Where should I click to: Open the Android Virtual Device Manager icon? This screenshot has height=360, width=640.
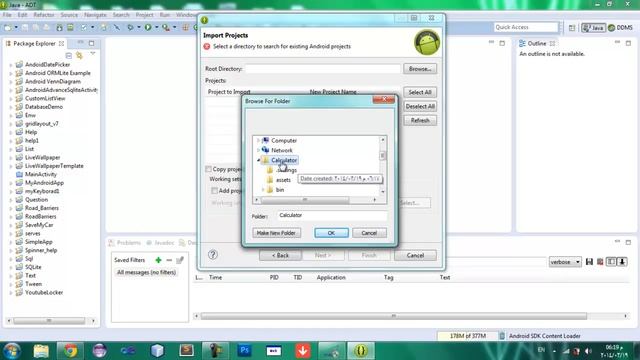pyautogui.click(x=70, y=27)
